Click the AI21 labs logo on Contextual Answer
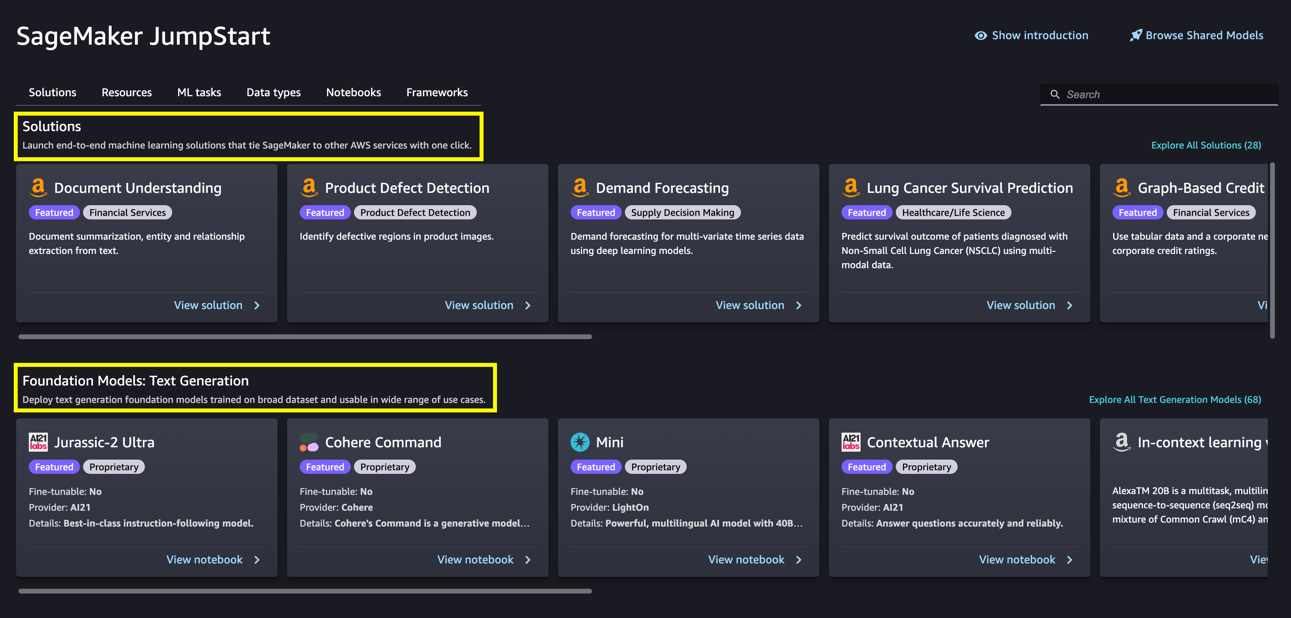This screenshot has width=1291, height=618. pos(851,442)
